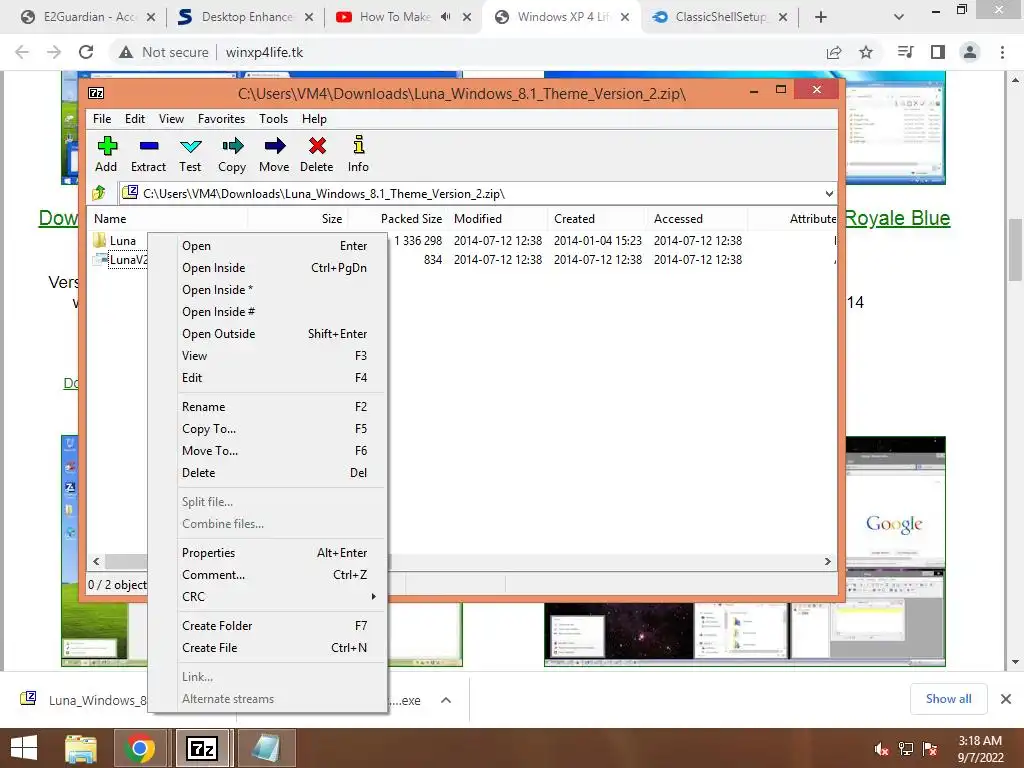Open Chrome side panel icon
The image size is (1024, 768).
click(x=938, y=52)
